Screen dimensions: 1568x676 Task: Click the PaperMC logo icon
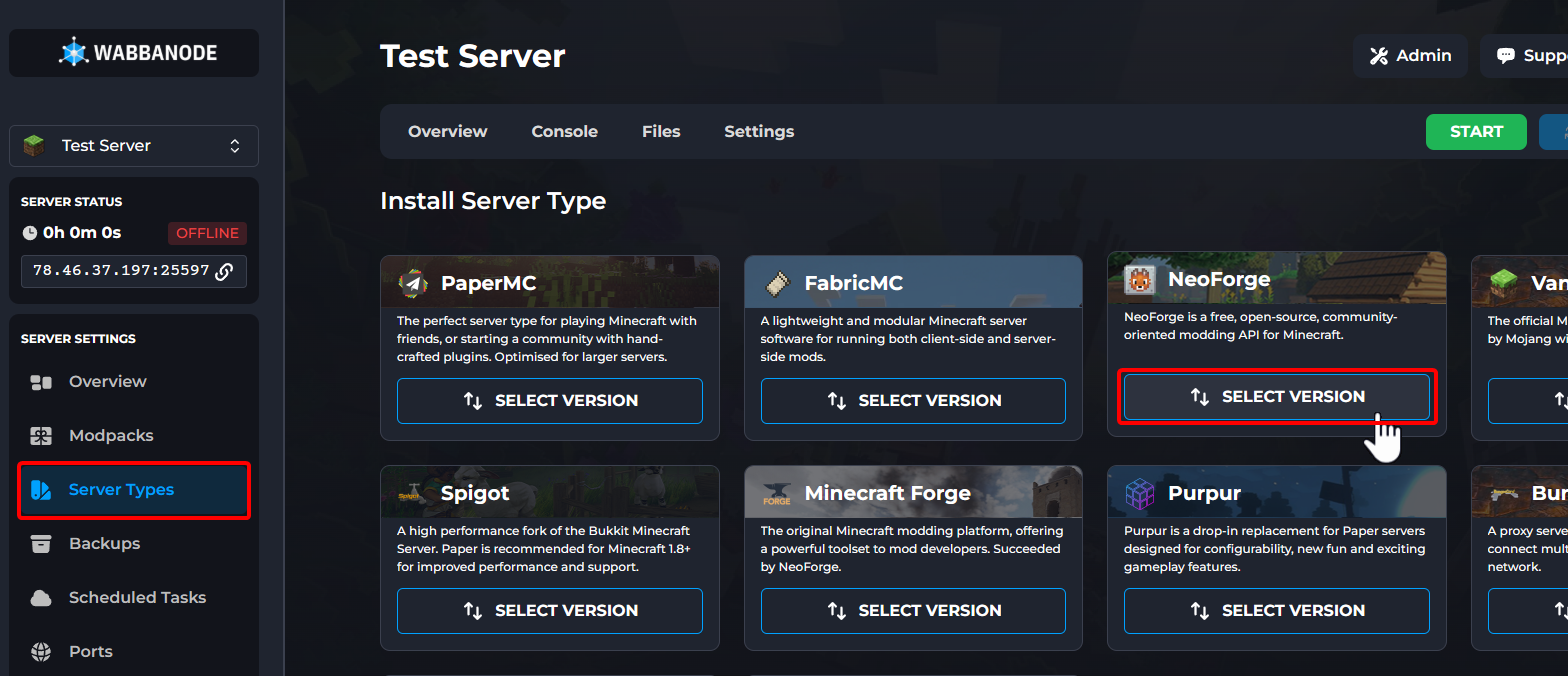click(413, 284)
